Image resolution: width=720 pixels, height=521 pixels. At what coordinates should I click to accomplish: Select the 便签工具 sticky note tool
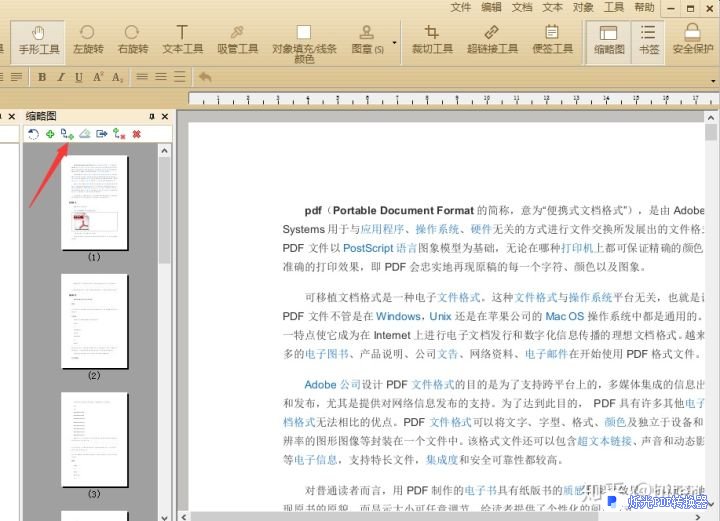[552, 40]
